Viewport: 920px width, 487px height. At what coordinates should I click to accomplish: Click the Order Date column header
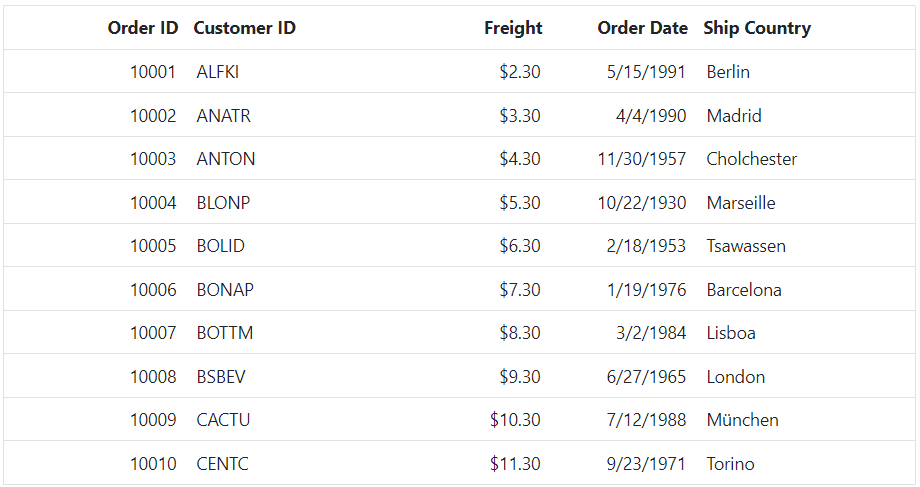pyautogui.click(x=642, y=28)
